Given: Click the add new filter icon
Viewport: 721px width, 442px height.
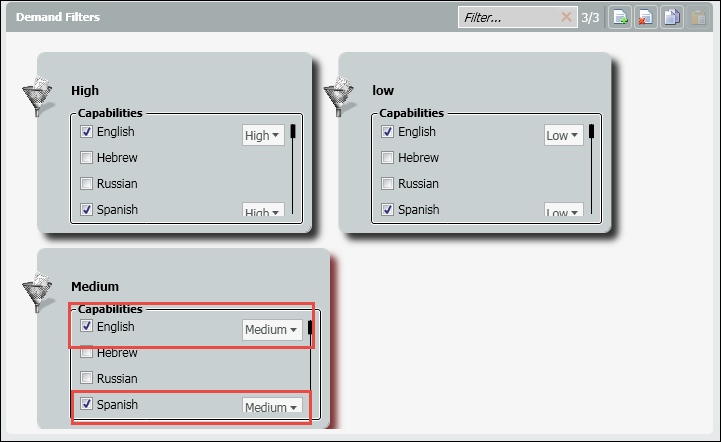Looking at the screenshot, I should [621, 17].
